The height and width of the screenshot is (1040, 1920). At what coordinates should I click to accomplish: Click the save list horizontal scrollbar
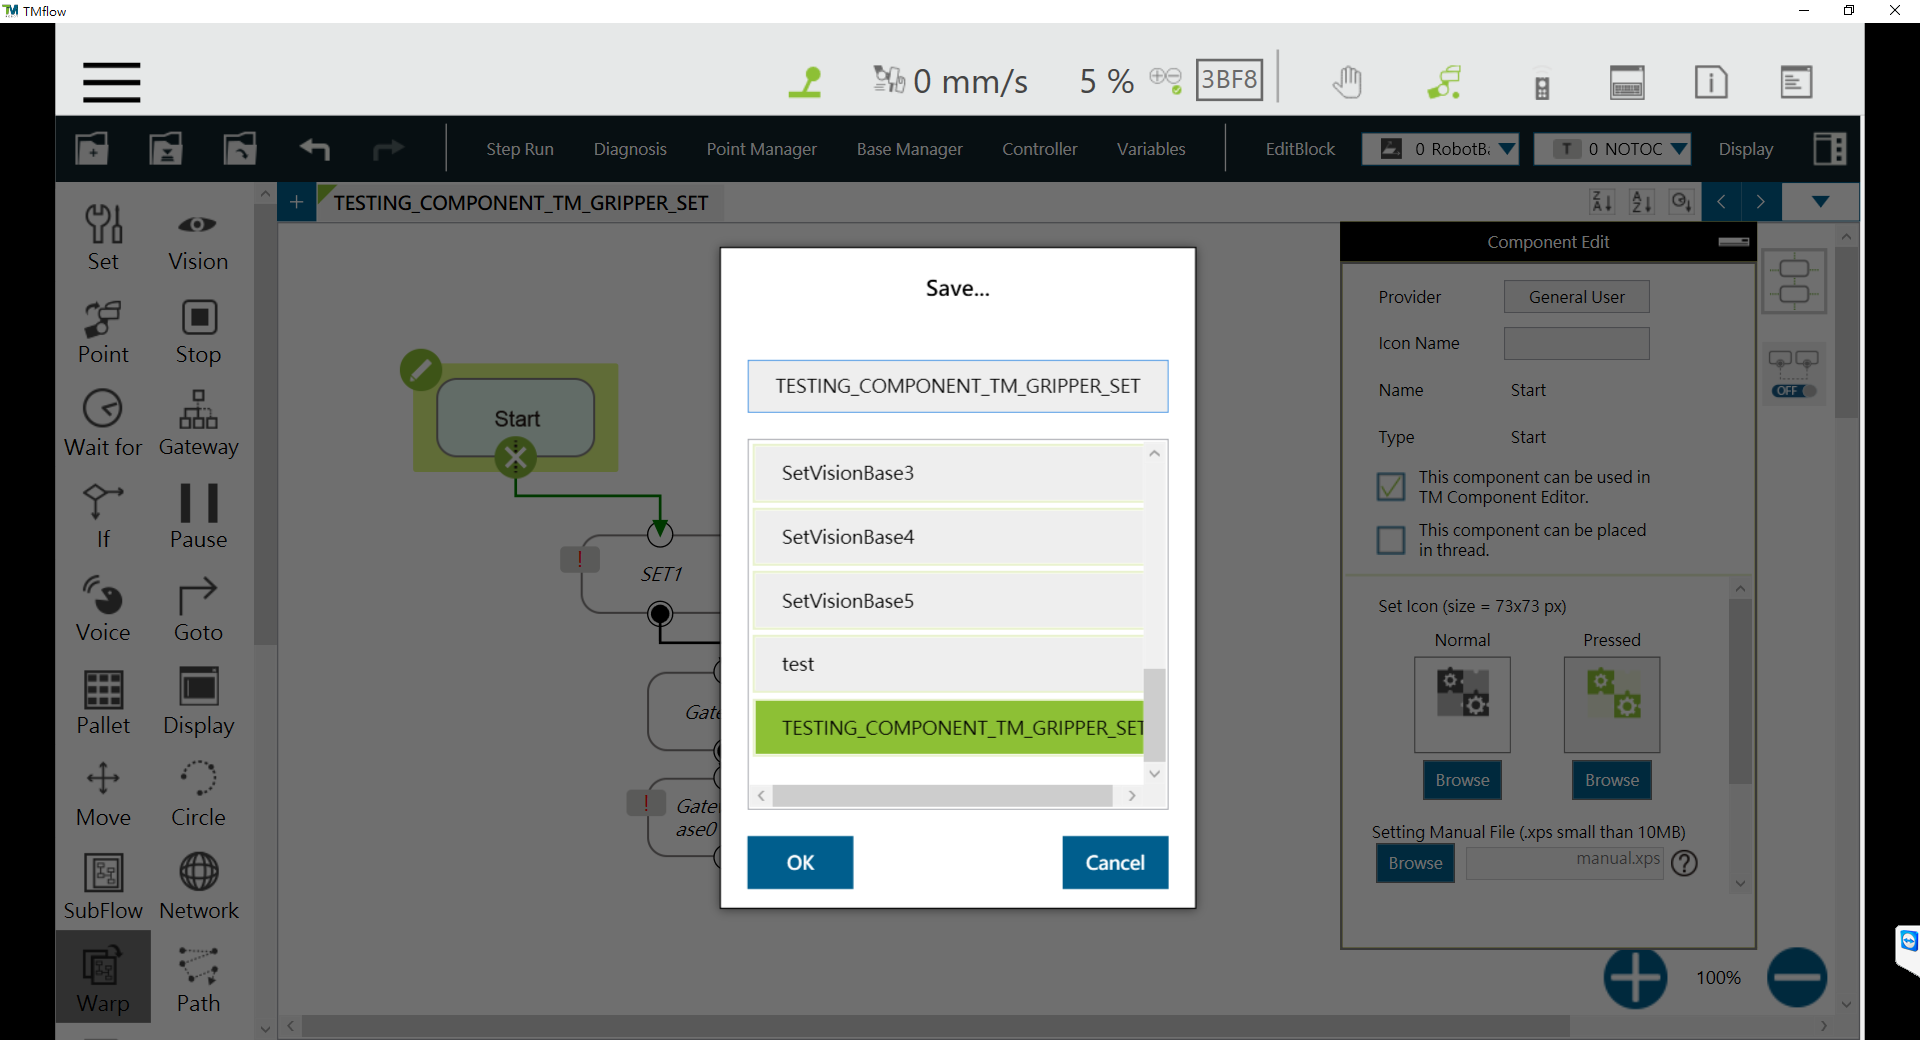(x=942, y=796)
